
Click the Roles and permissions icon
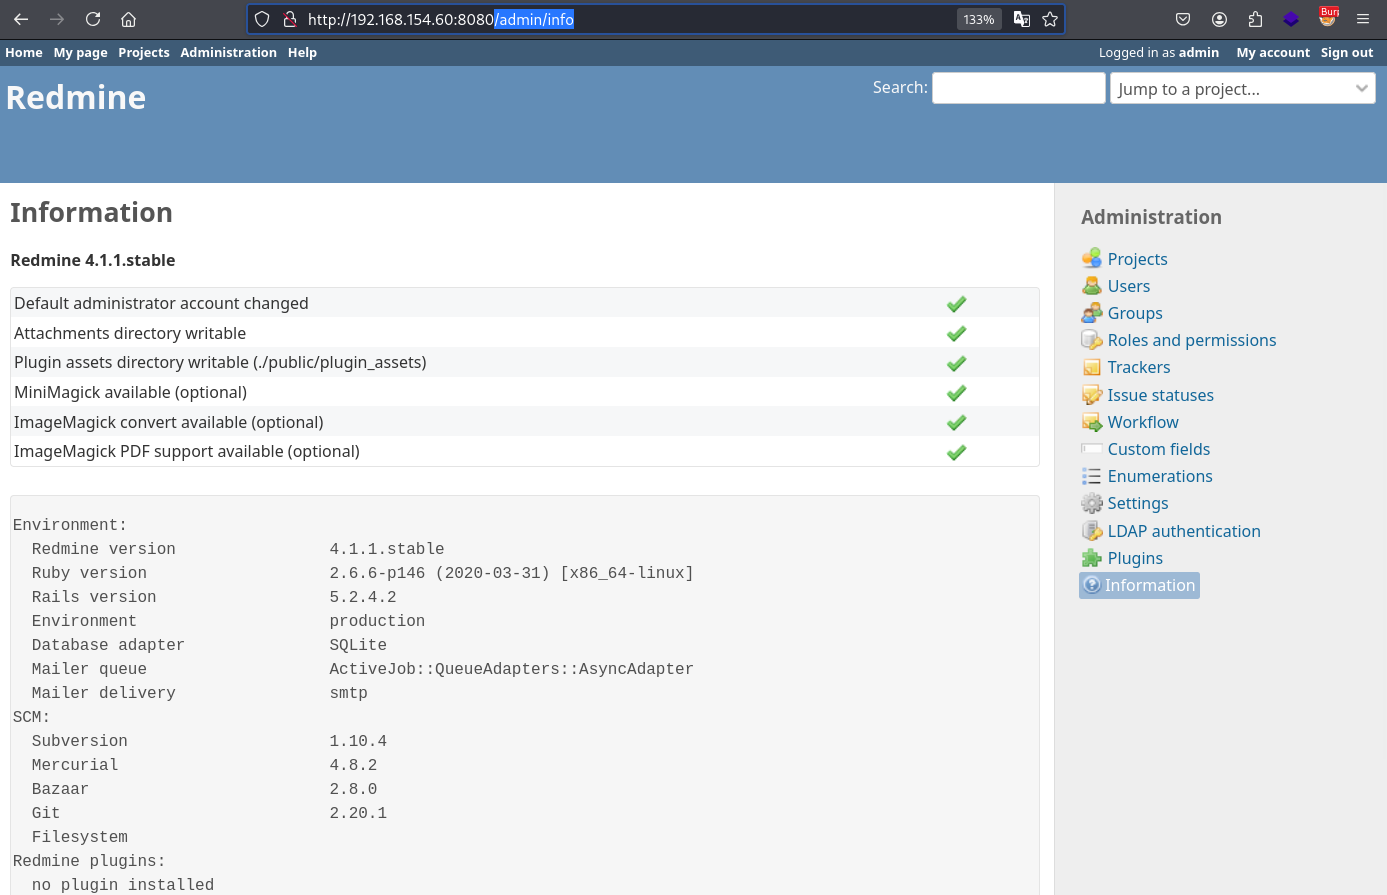pos(1092,340)
